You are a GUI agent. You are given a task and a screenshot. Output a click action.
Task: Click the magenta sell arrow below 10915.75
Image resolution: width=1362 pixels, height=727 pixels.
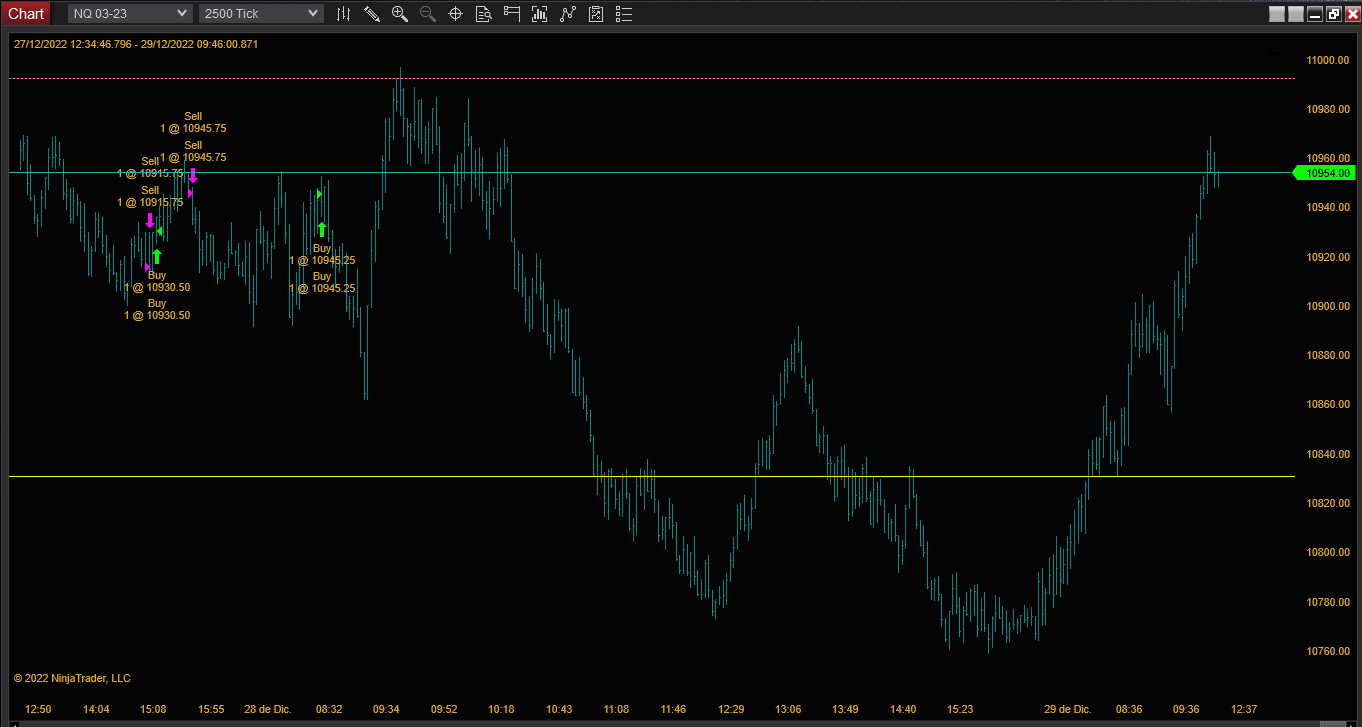pyautogui.click(x=150, y=220)
